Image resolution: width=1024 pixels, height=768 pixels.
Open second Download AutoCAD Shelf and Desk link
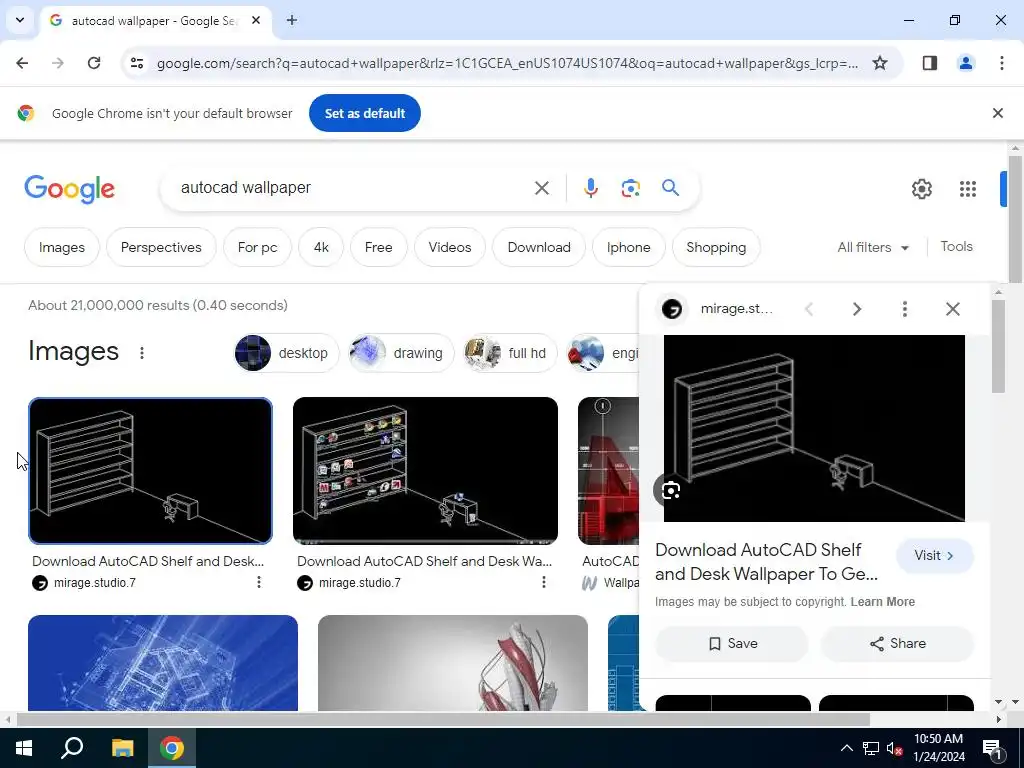click(424, 561)
